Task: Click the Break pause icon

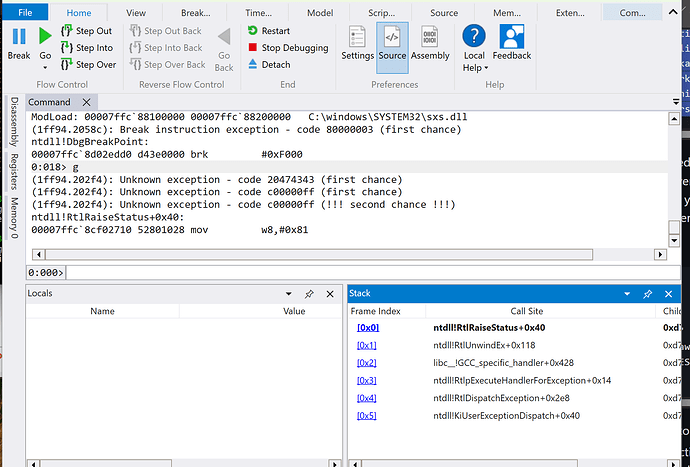Action: tap(19, 37)
